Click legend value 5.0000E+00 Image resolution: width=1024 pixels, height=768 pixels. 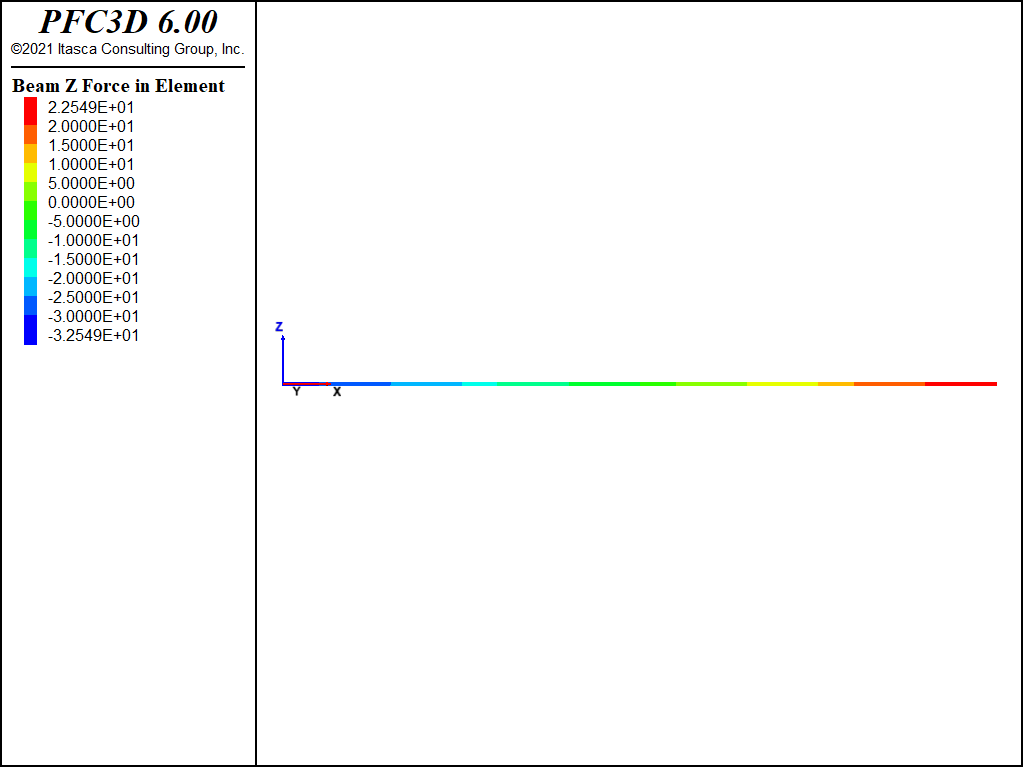coord(91,183)
